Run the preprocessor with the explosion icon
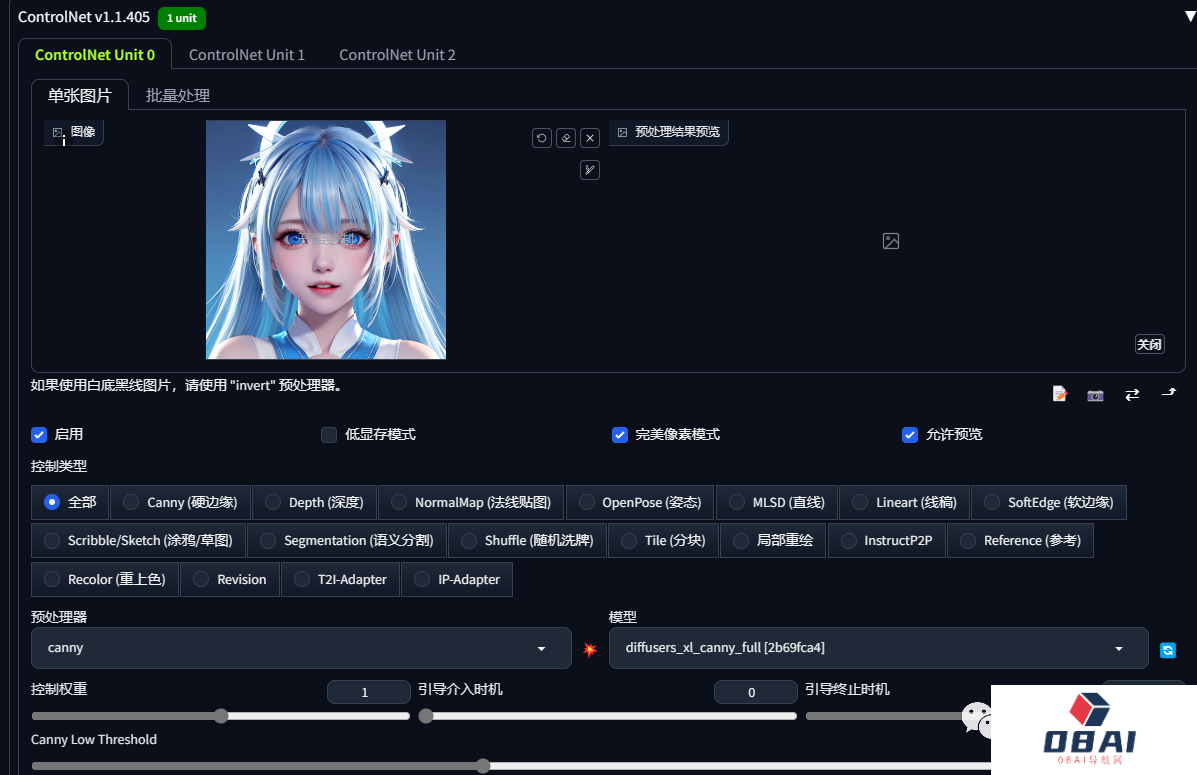Viewport: 1197px width, 775px height. coord(590,649)
